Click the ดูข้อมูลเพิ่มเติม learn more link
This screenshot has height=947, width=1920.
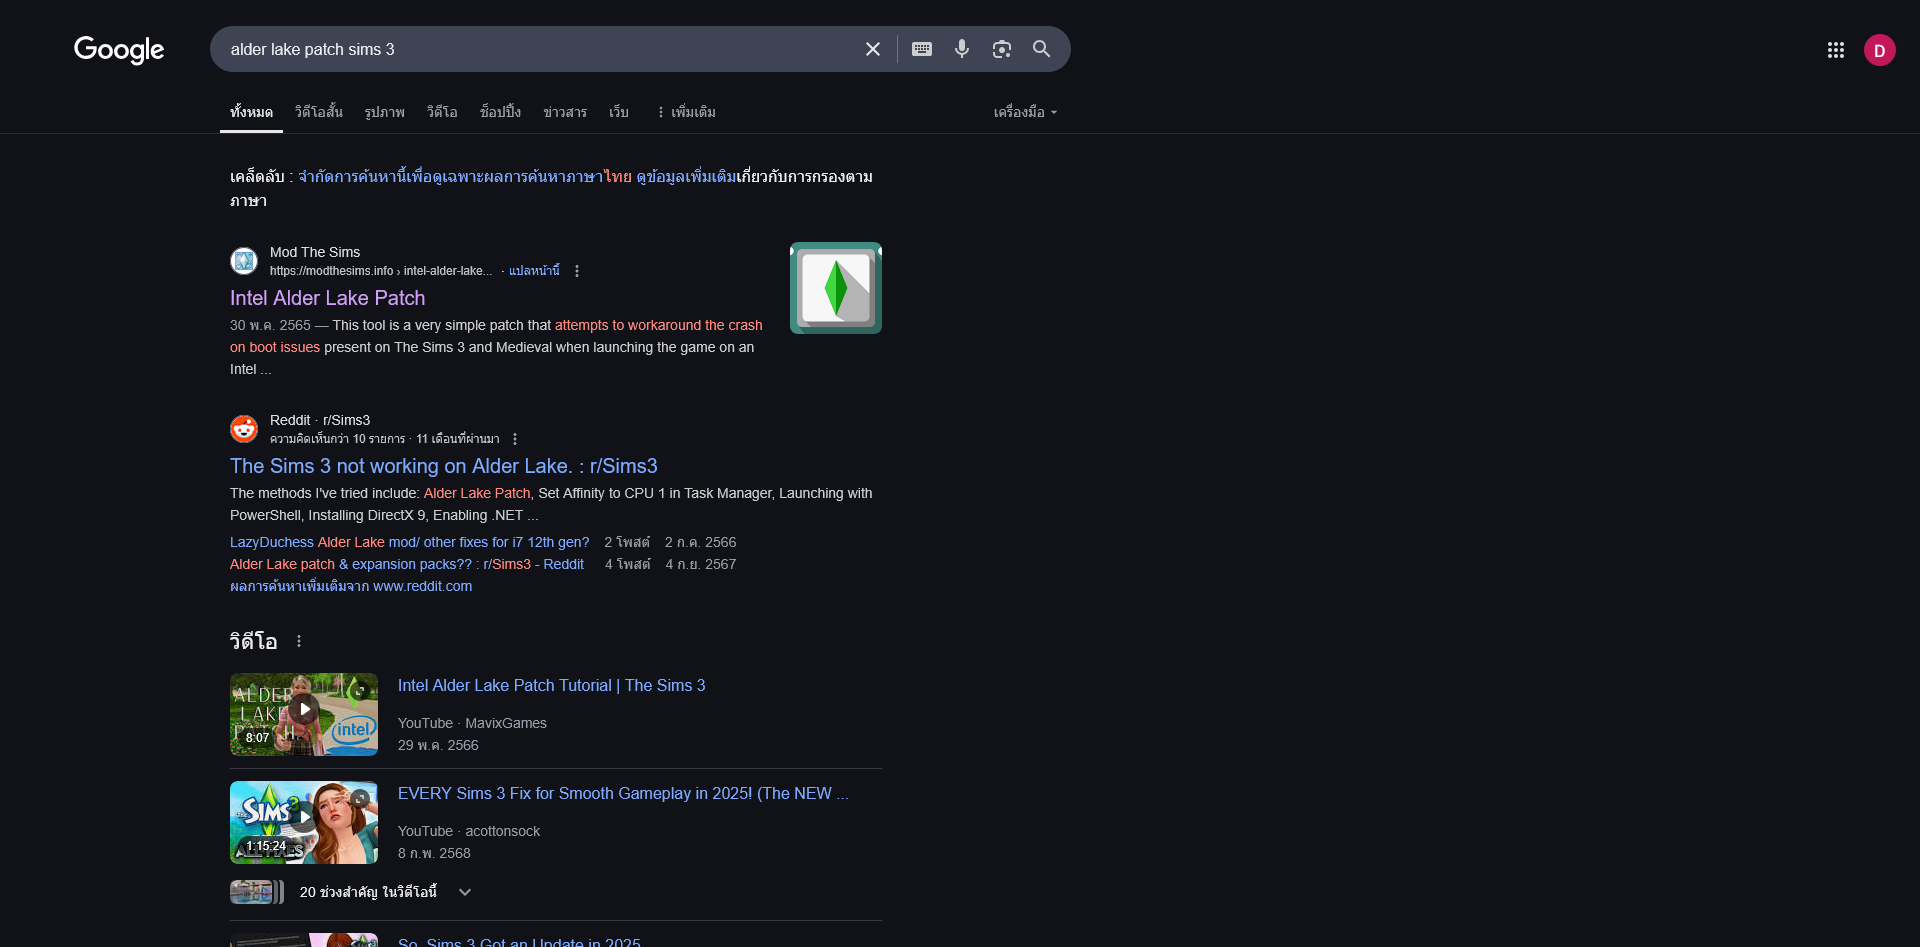pyautogui.click(x=686, y=177)
